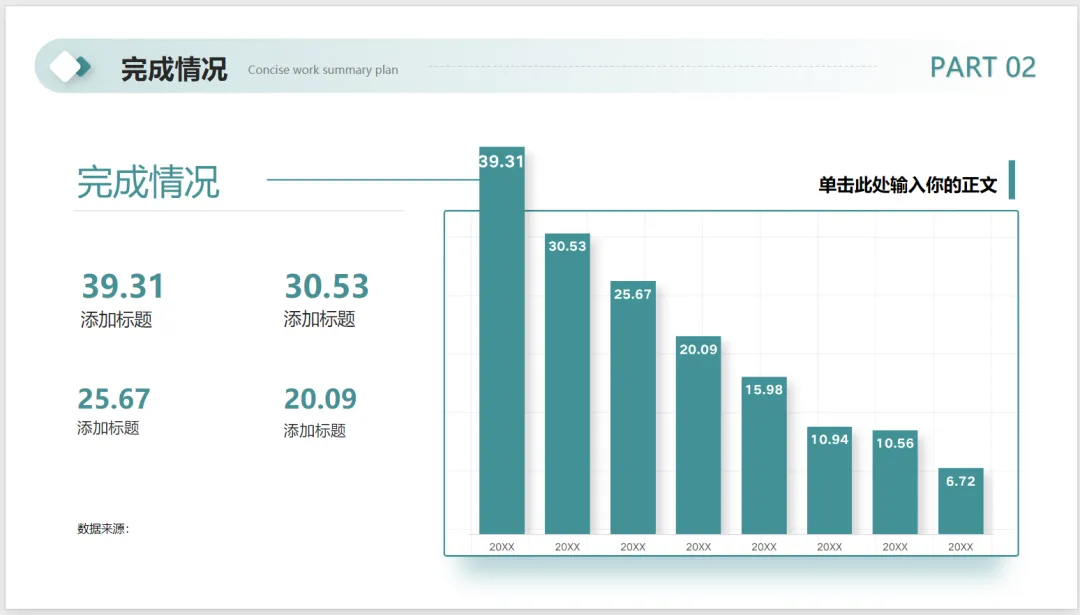The image size is (1080, 615).
Task: Select the chart bar labeled 15.98
Action: [x=764, y=455]
